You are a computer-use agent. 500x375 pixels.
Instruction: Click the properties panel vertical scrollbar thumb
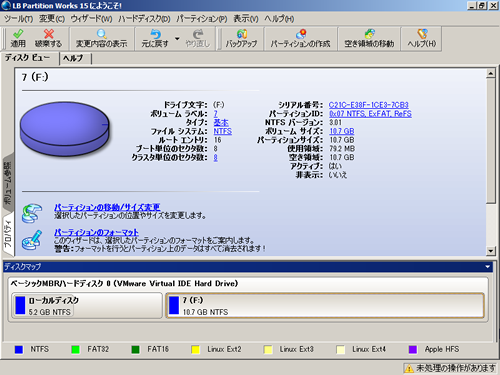coord(490,140)
